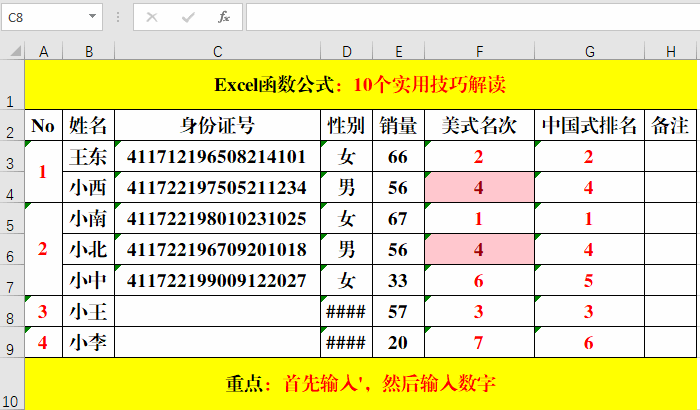
Task: Click pink highlighted rank cell in 小西 row
Action: coord(479,187)
